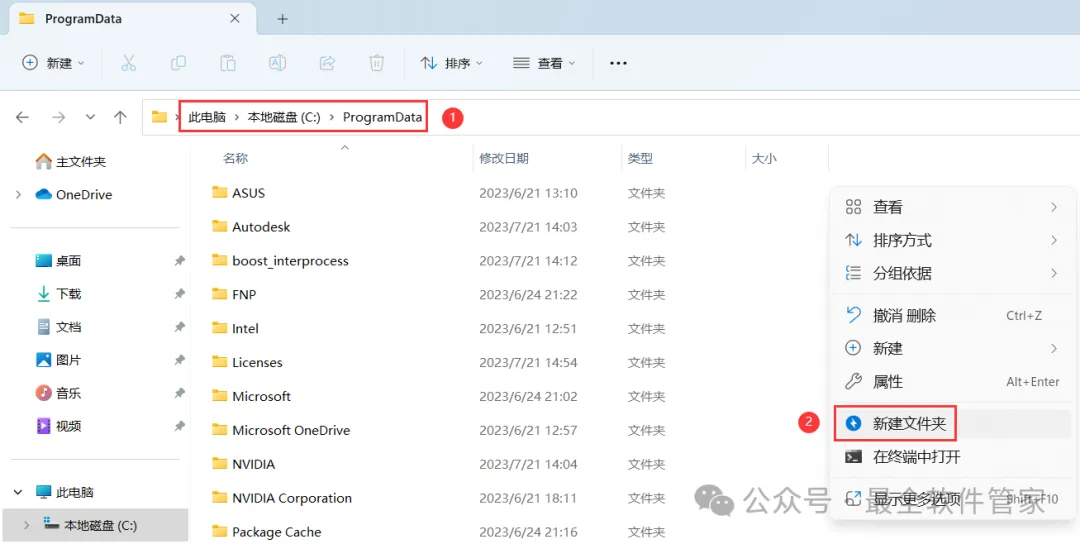Open 下载 in quick access
This screenshot has width=1080, height=544.
tap(59, 294)
